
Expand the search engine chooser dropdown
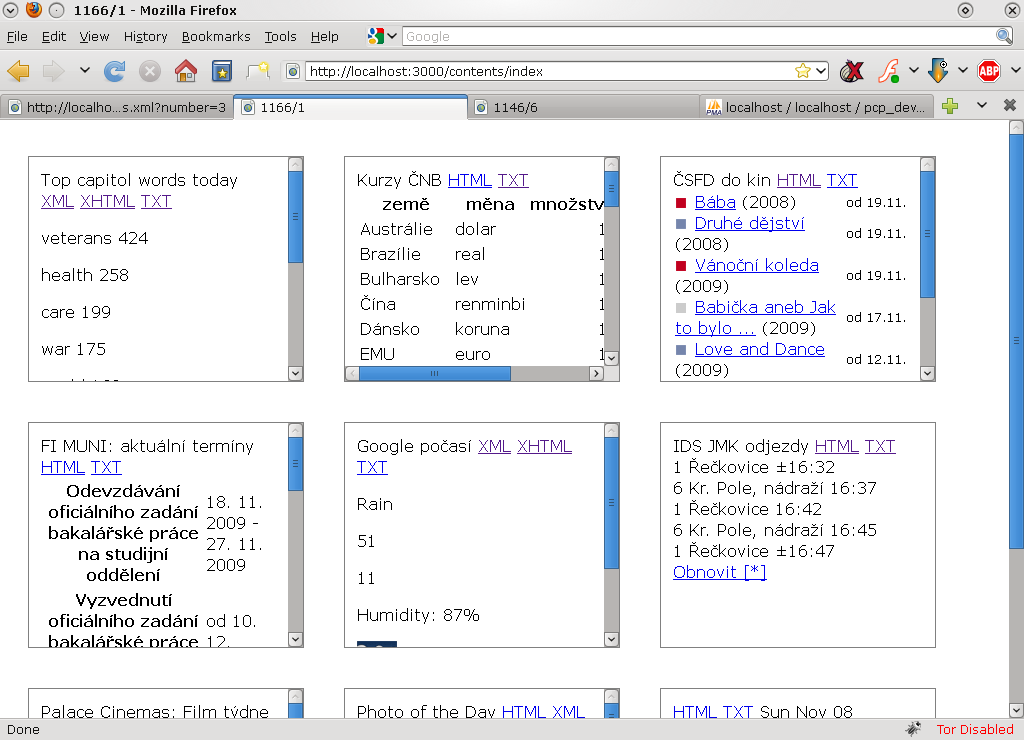coord(392,36)
